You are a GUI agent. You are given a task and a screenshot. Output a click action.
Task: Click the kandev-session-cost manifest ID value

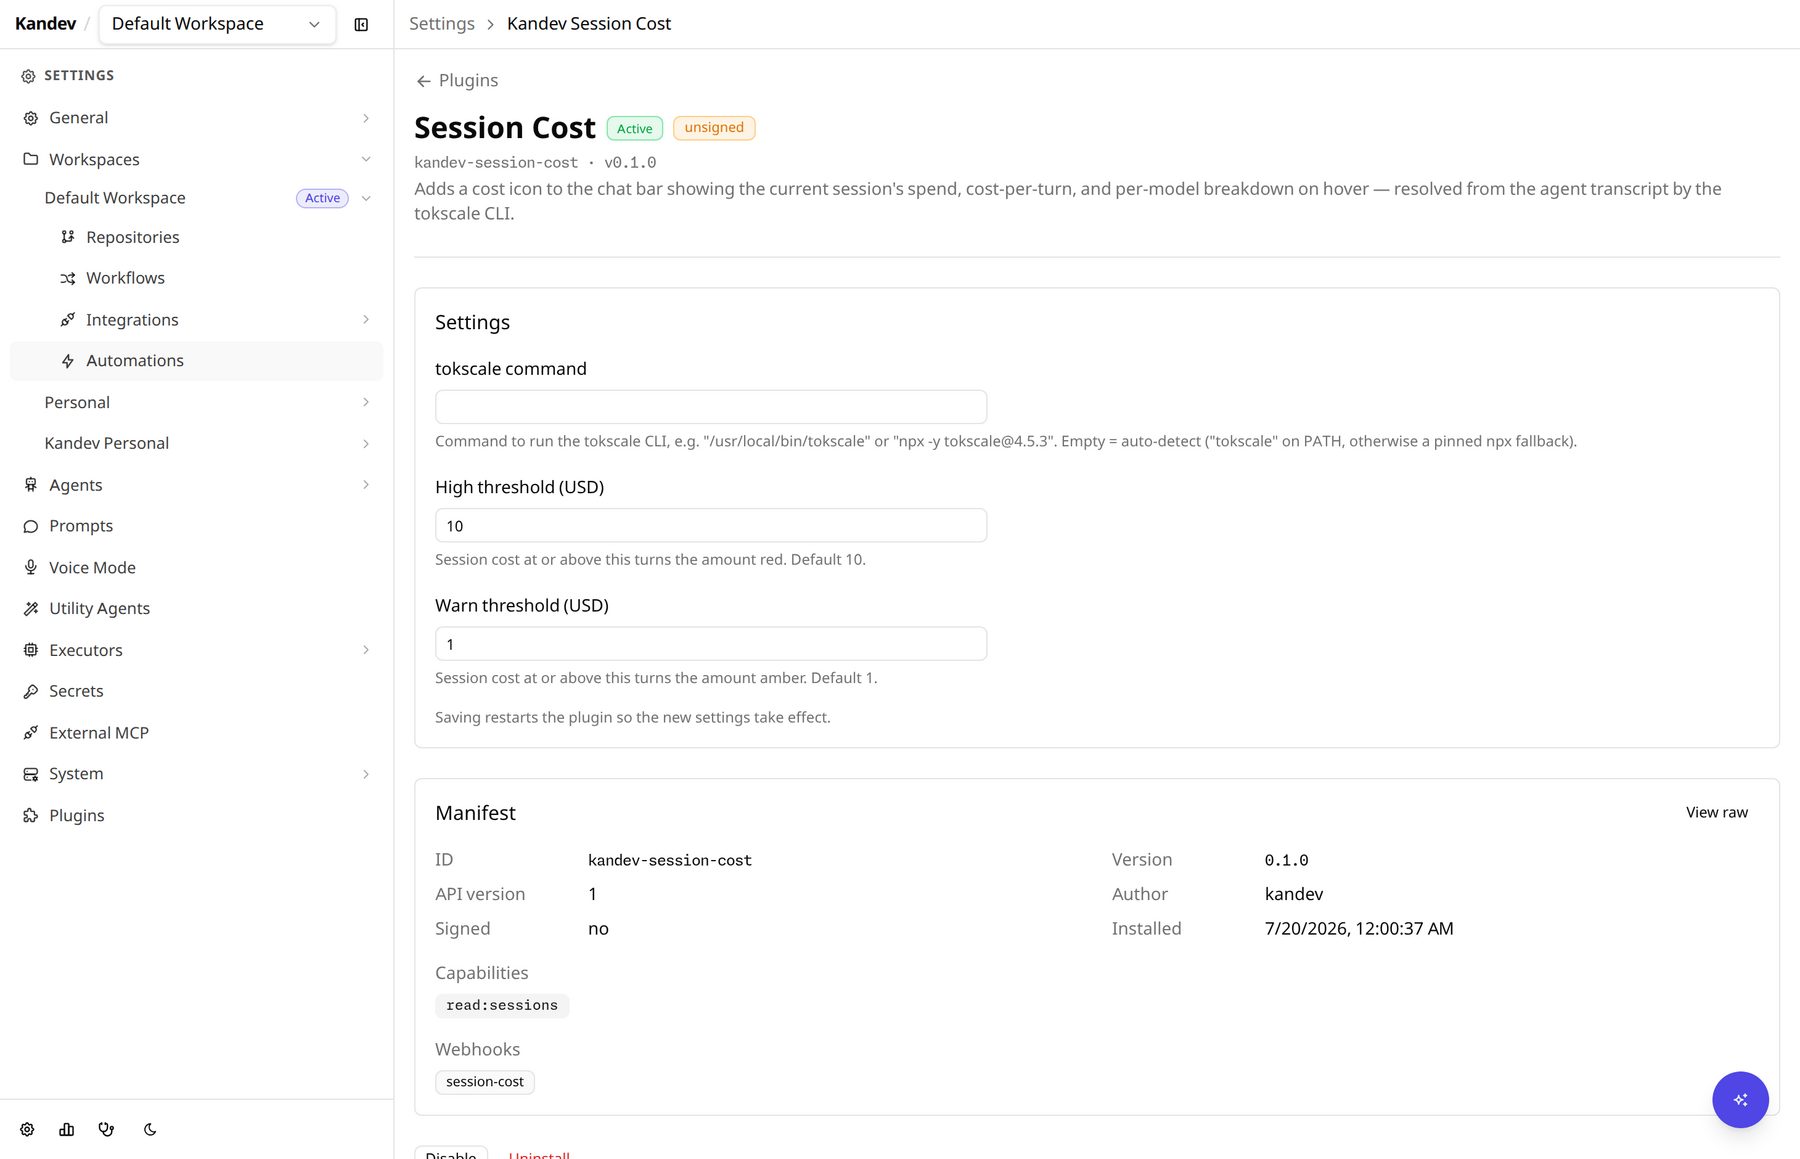click(x=670, y=860)
